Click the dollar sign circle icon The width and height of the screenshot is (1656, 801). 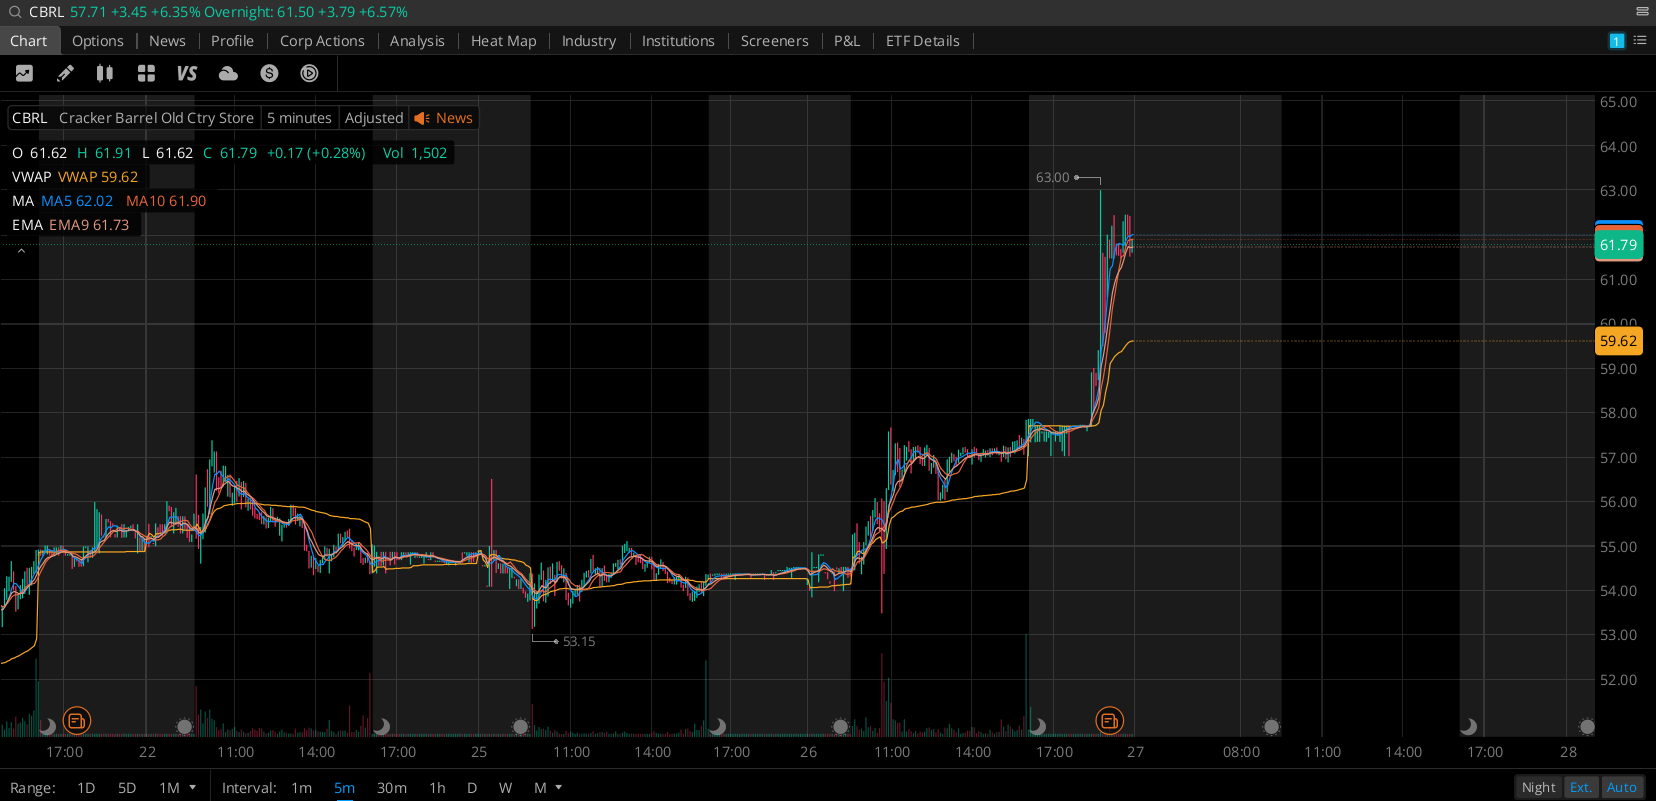269,73
